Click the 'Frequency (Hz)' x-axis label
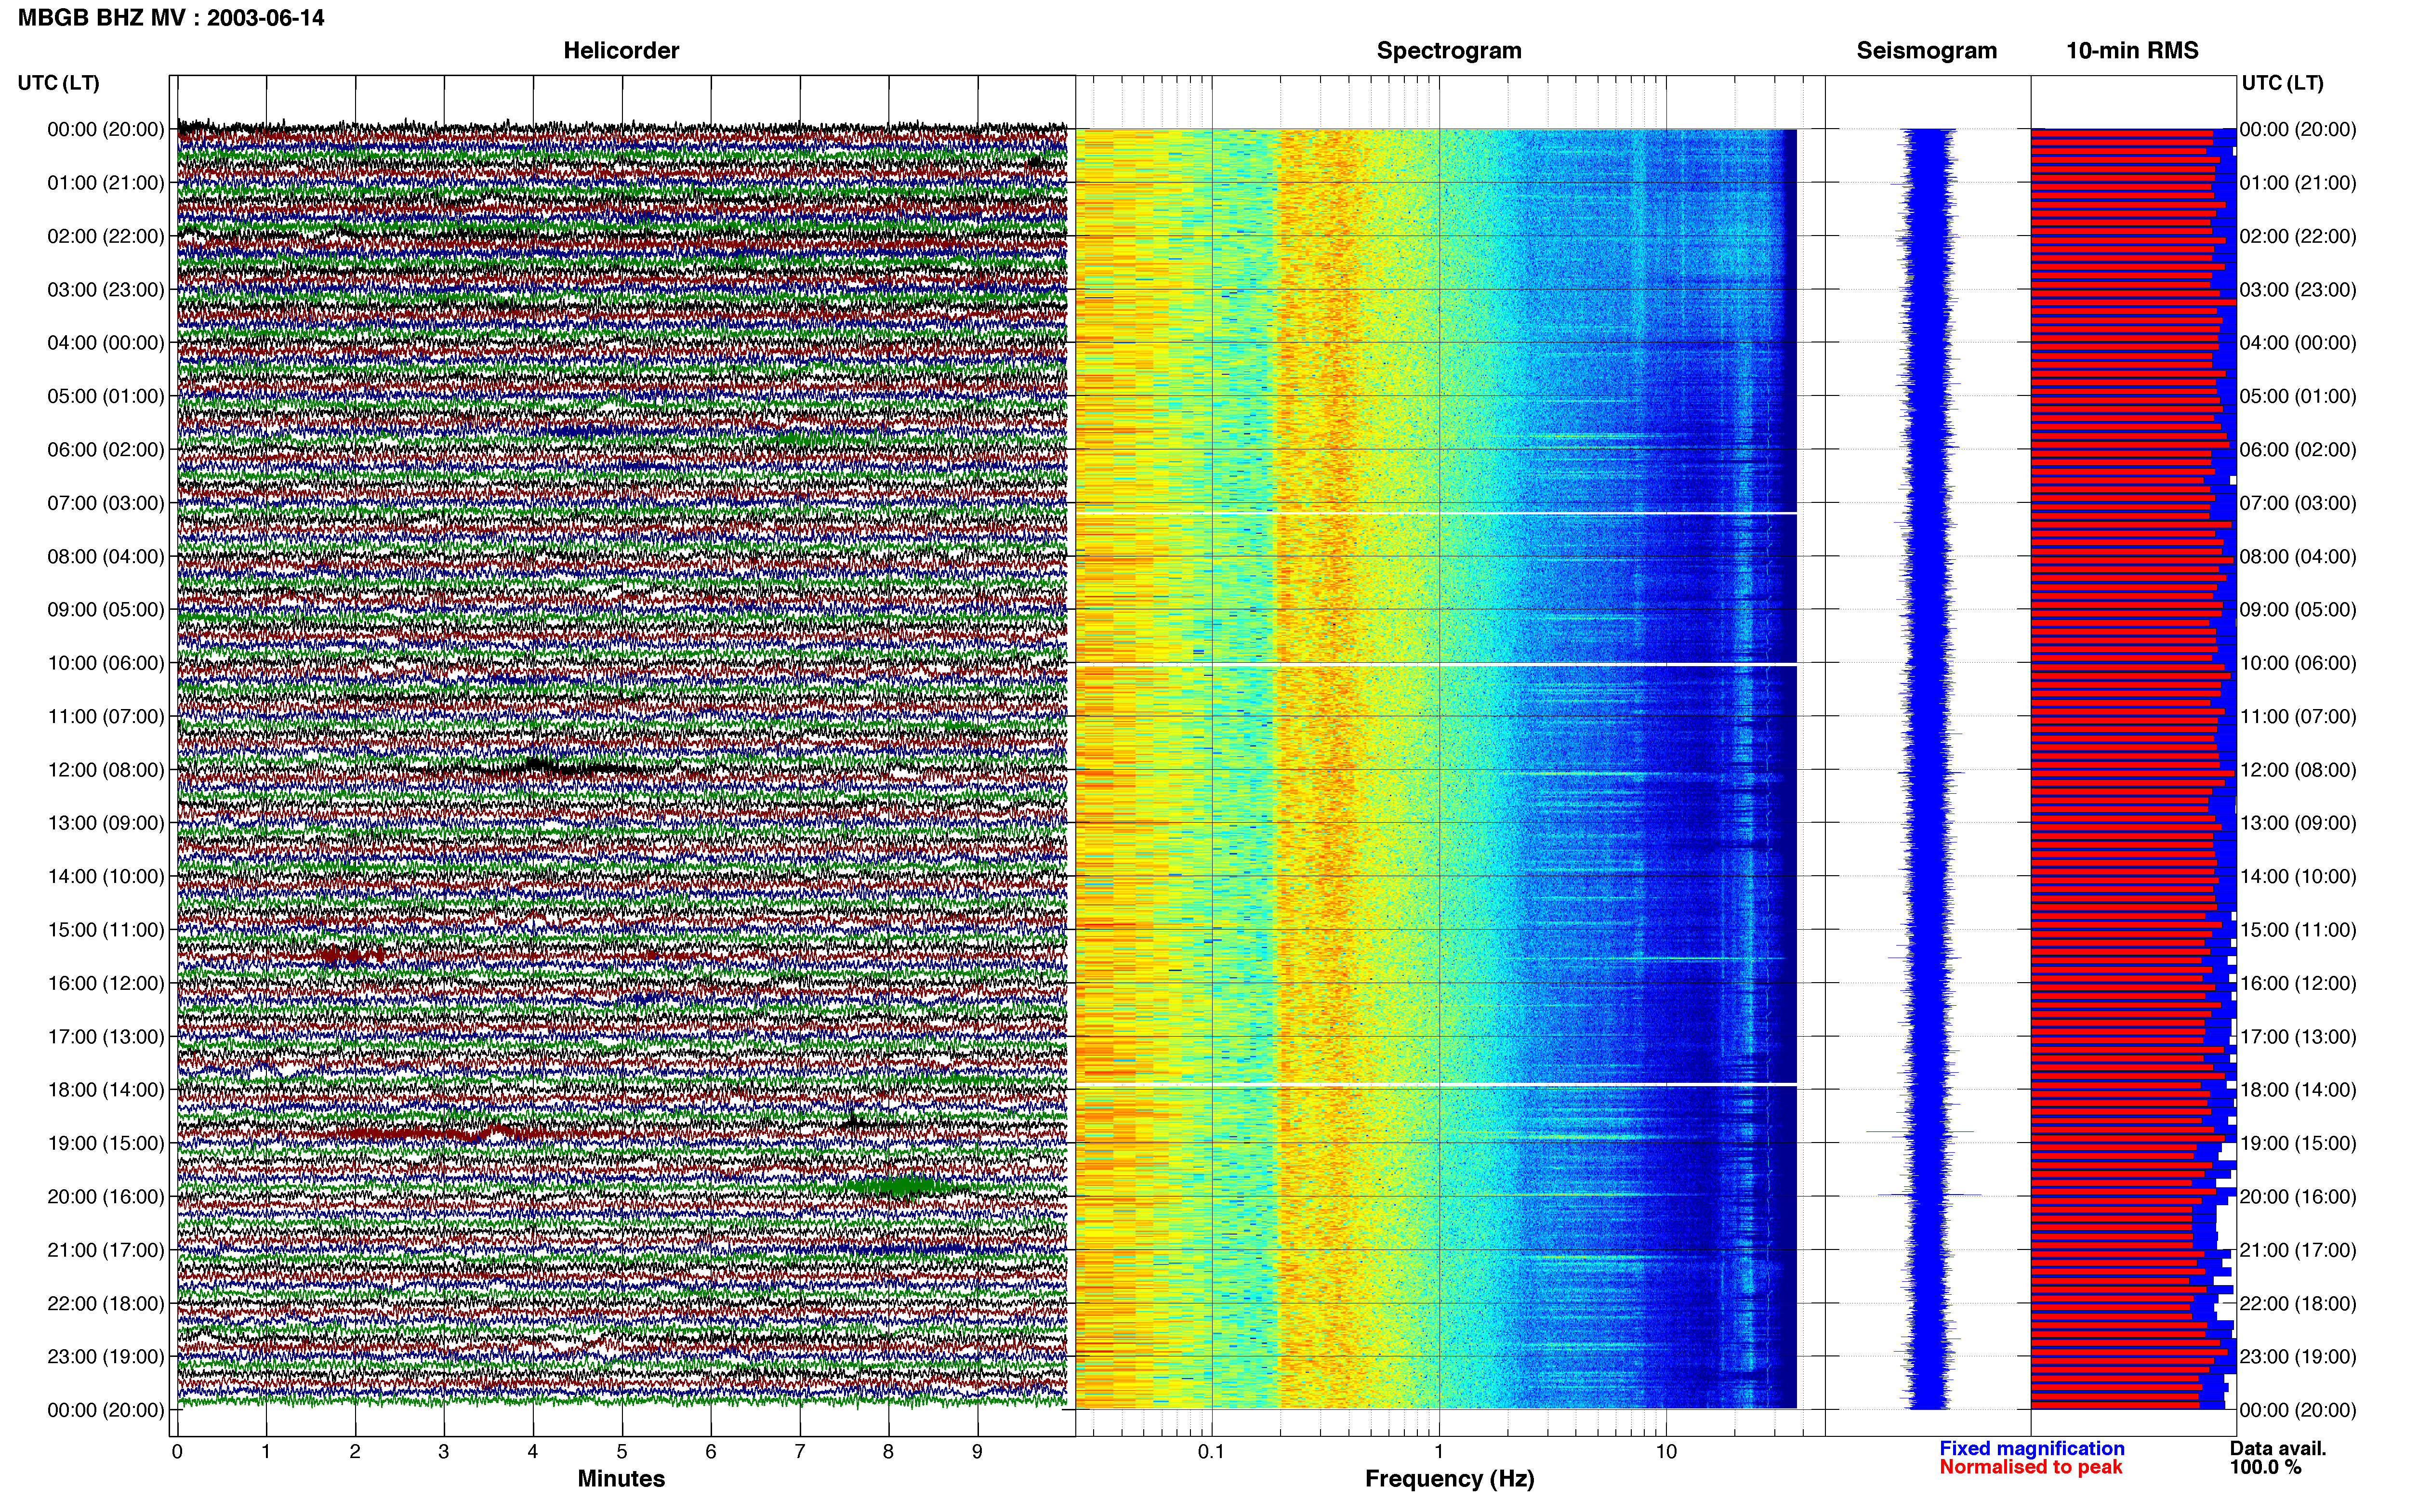The image size is (2418, 1512). coord(1449,1479)
